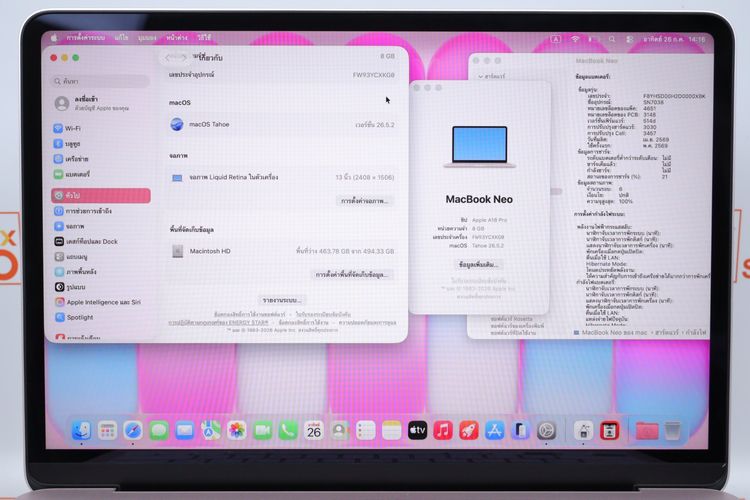The image size is (750, 500).
Task: Go forward using Settings forward arrow
Action: (182, 57)
